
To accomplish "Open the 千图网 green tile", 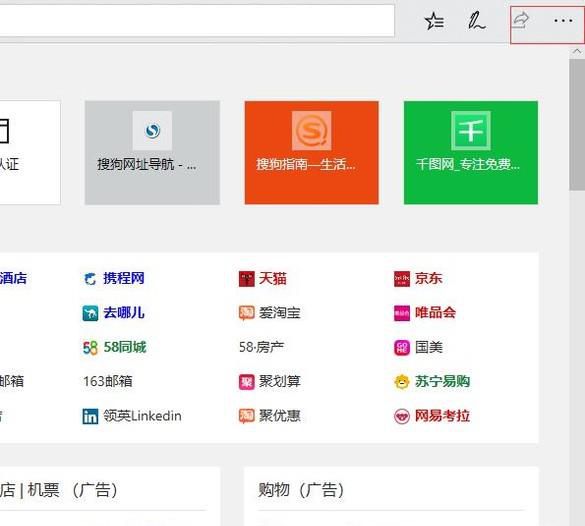I will click(x=471, y=153).
